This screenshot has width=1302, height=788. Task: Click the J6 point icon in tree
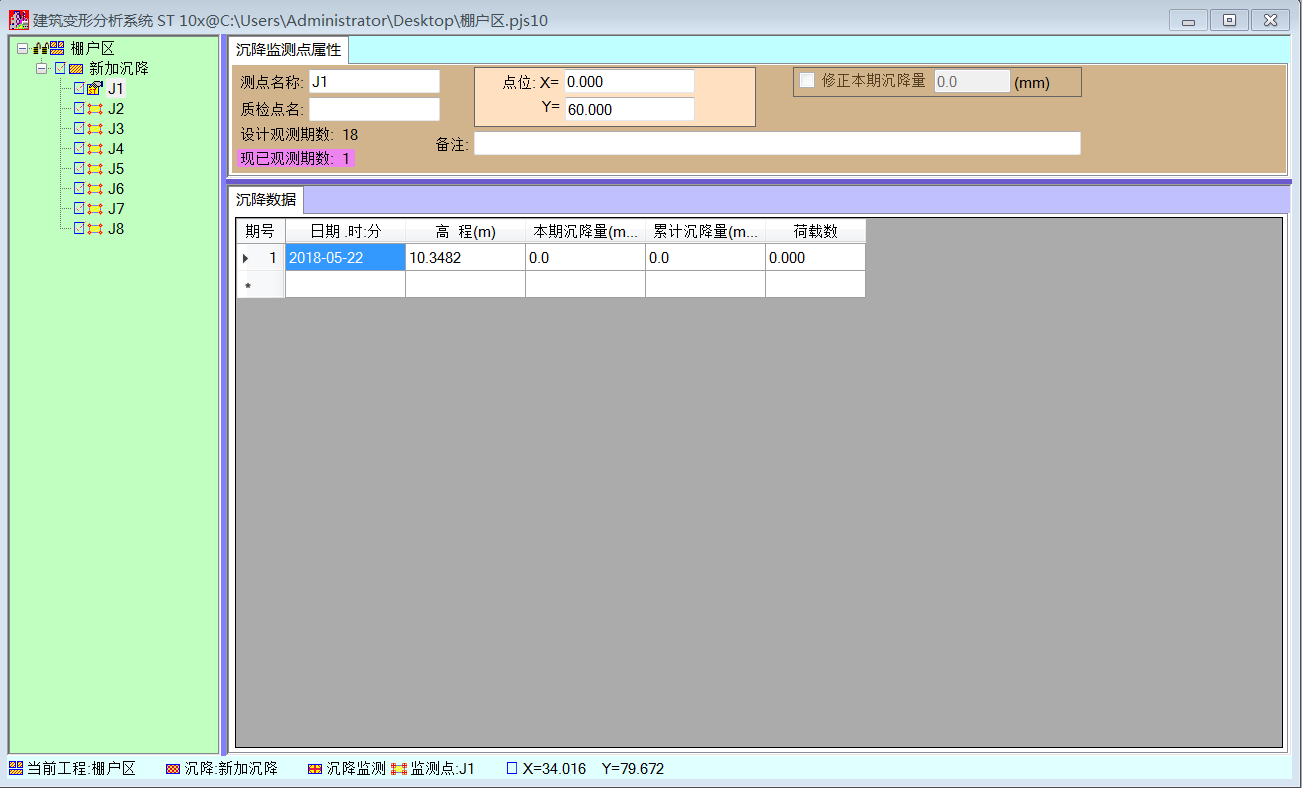pos(95,189)
